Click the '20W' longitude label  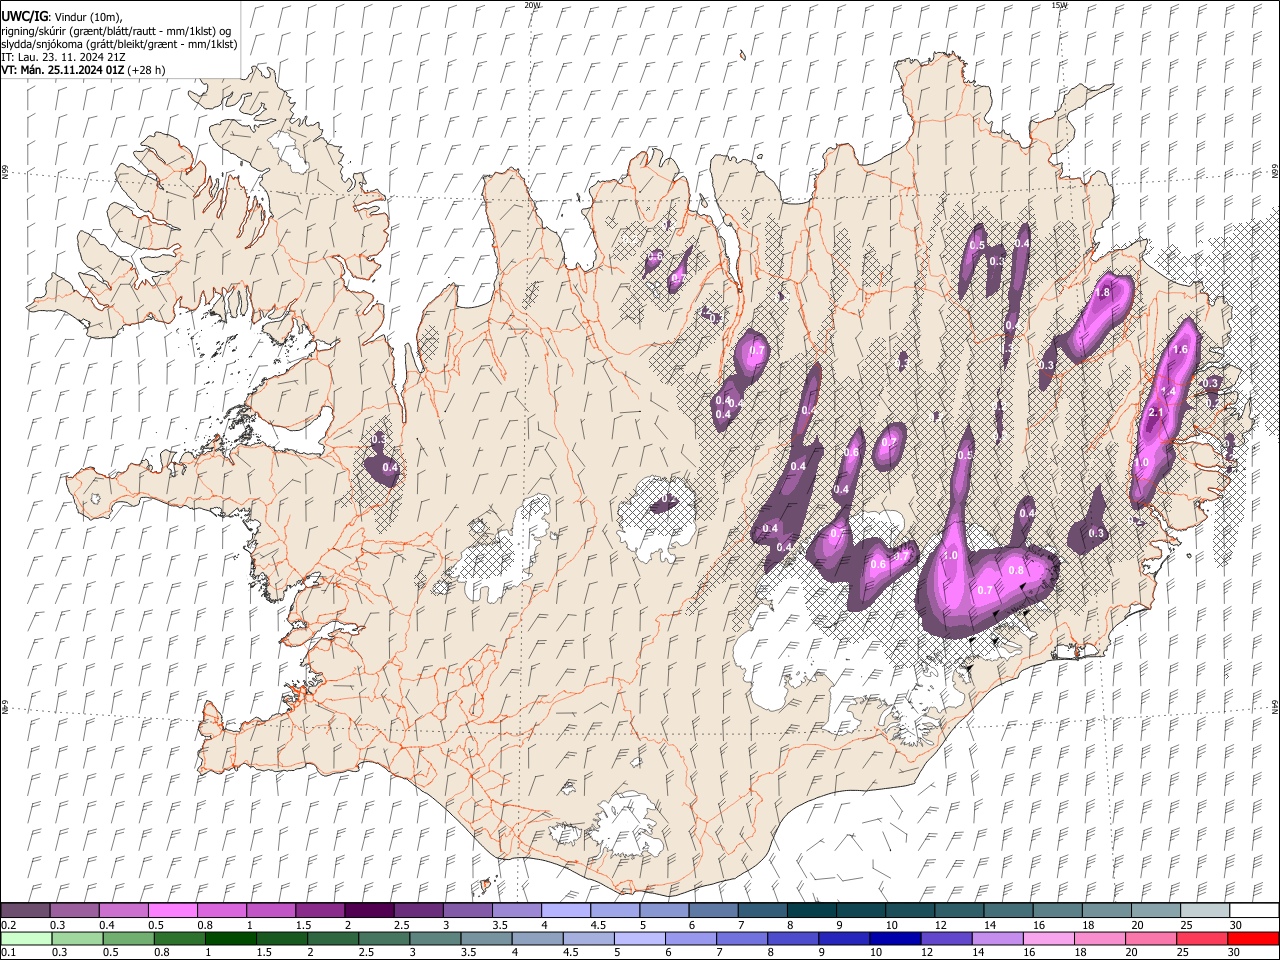tap(532, 5)
